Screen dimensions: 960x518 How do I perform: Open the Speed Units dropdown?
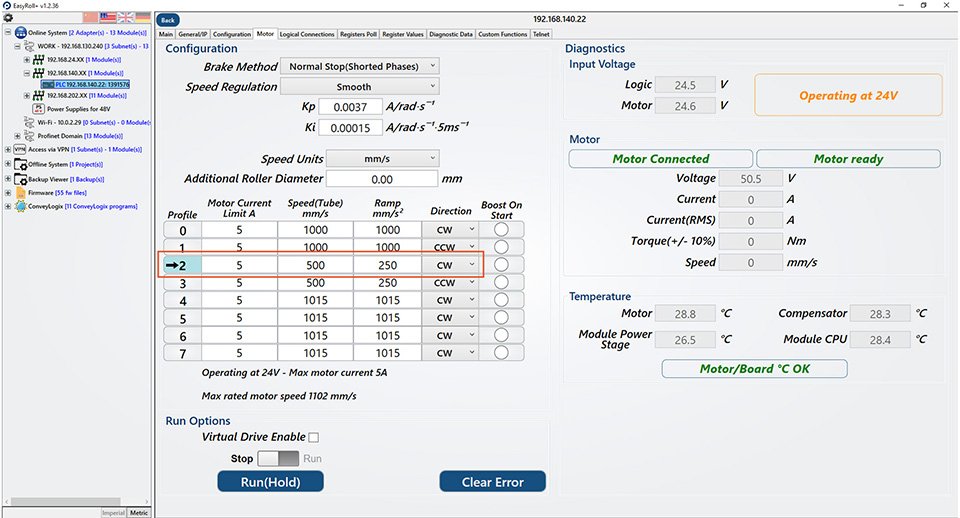pos(383,158)
